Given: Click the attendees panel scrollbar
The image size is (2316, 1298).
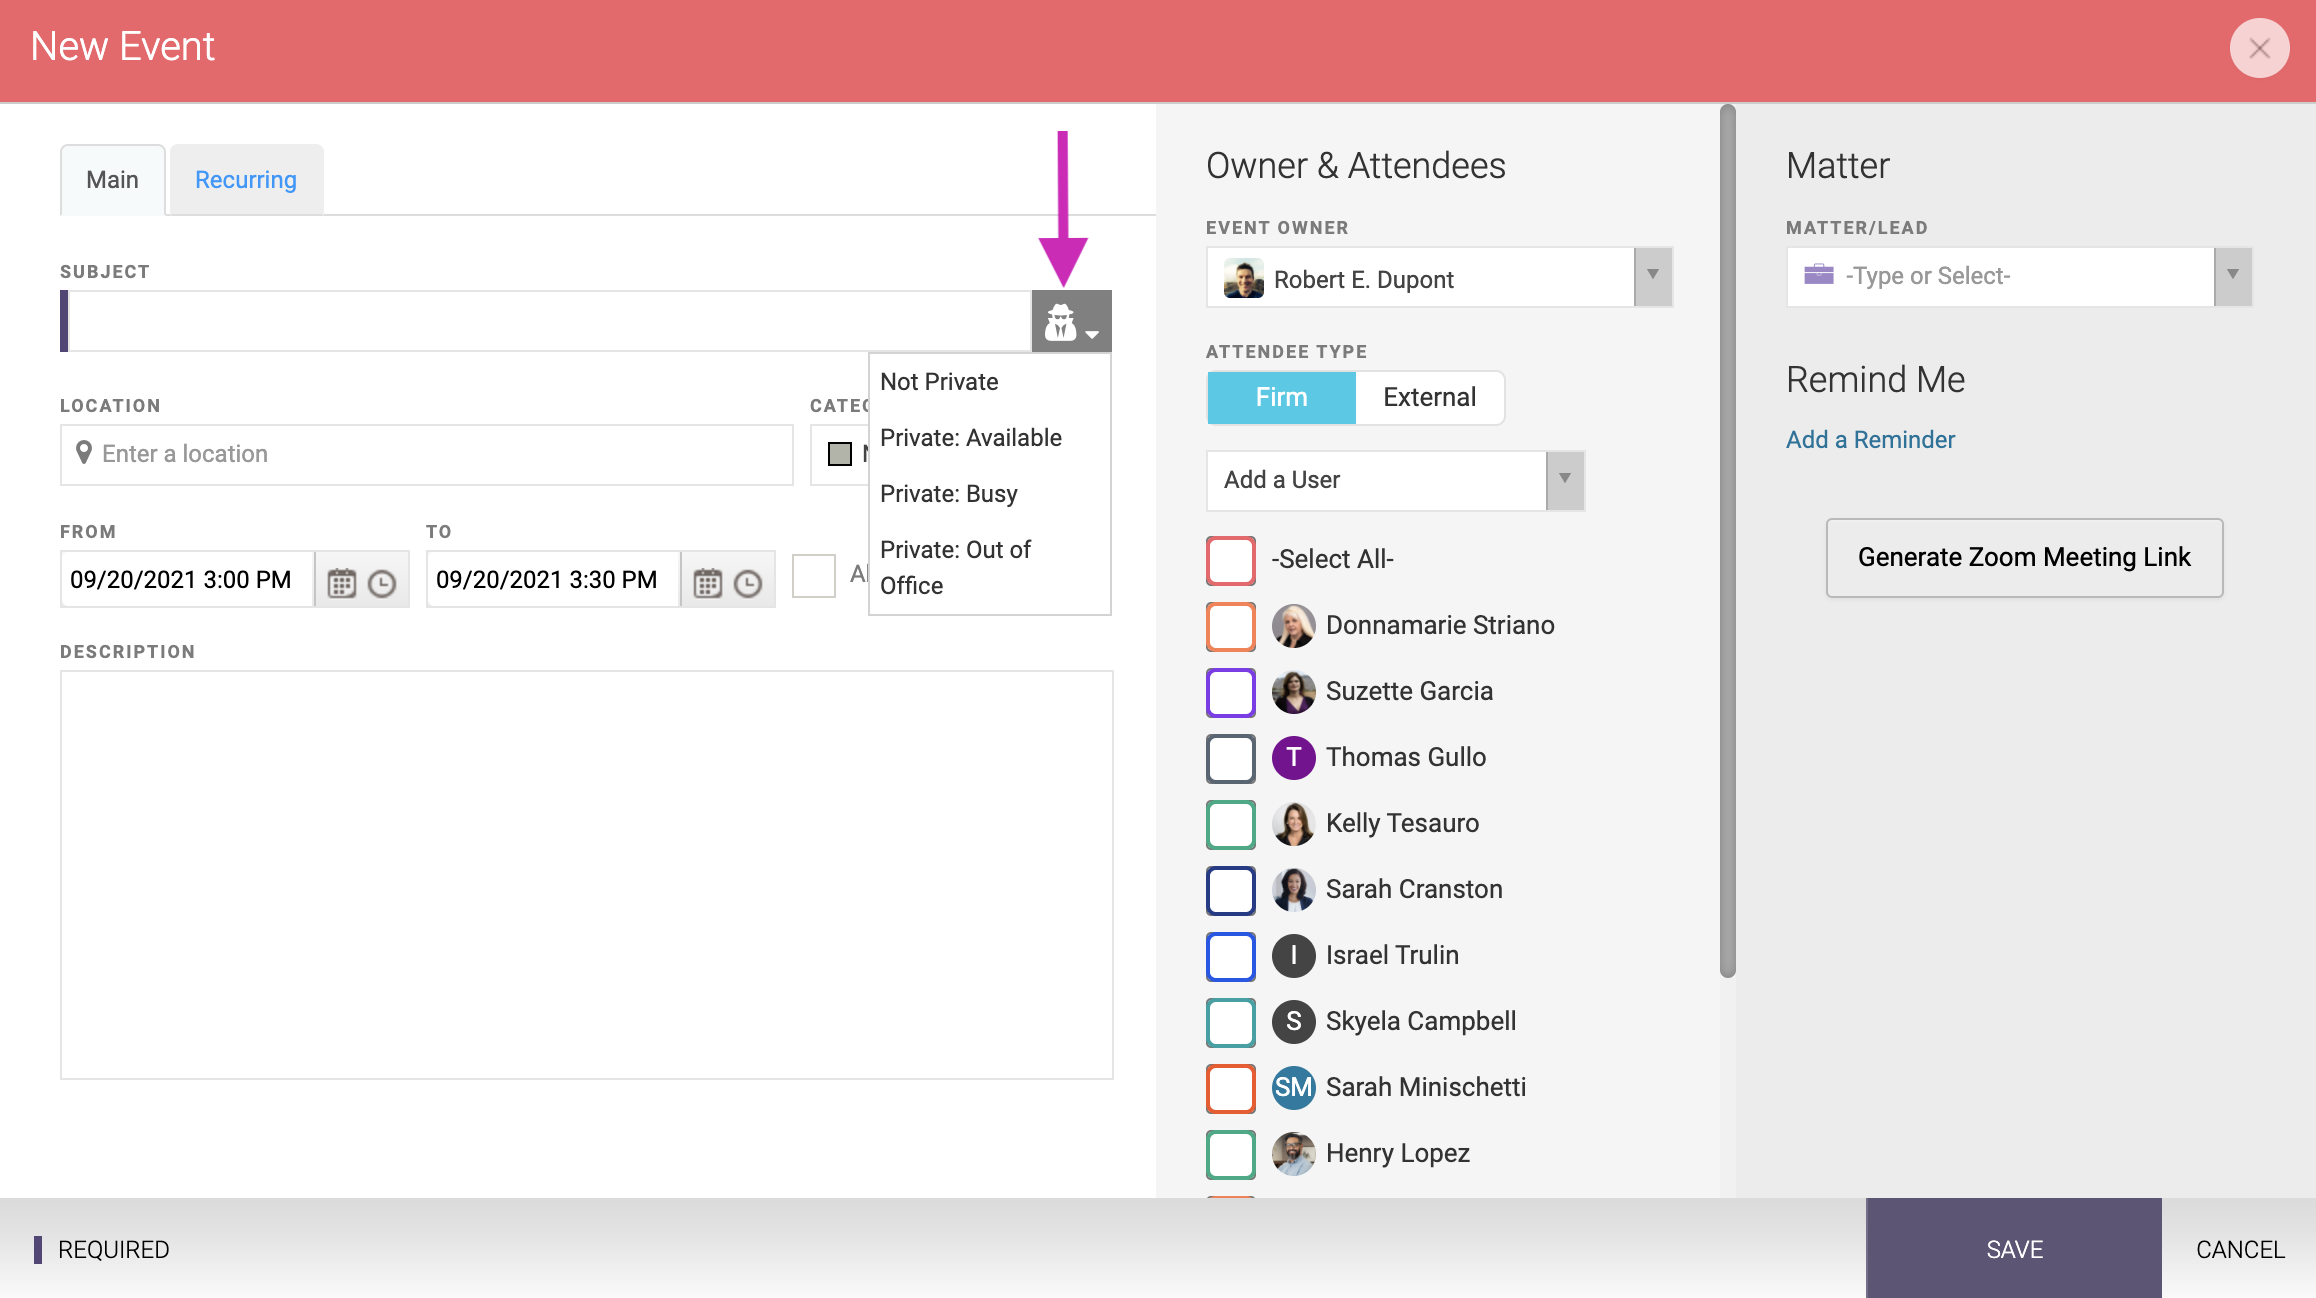Looking at the screenshot, I should coord(1728,540).
